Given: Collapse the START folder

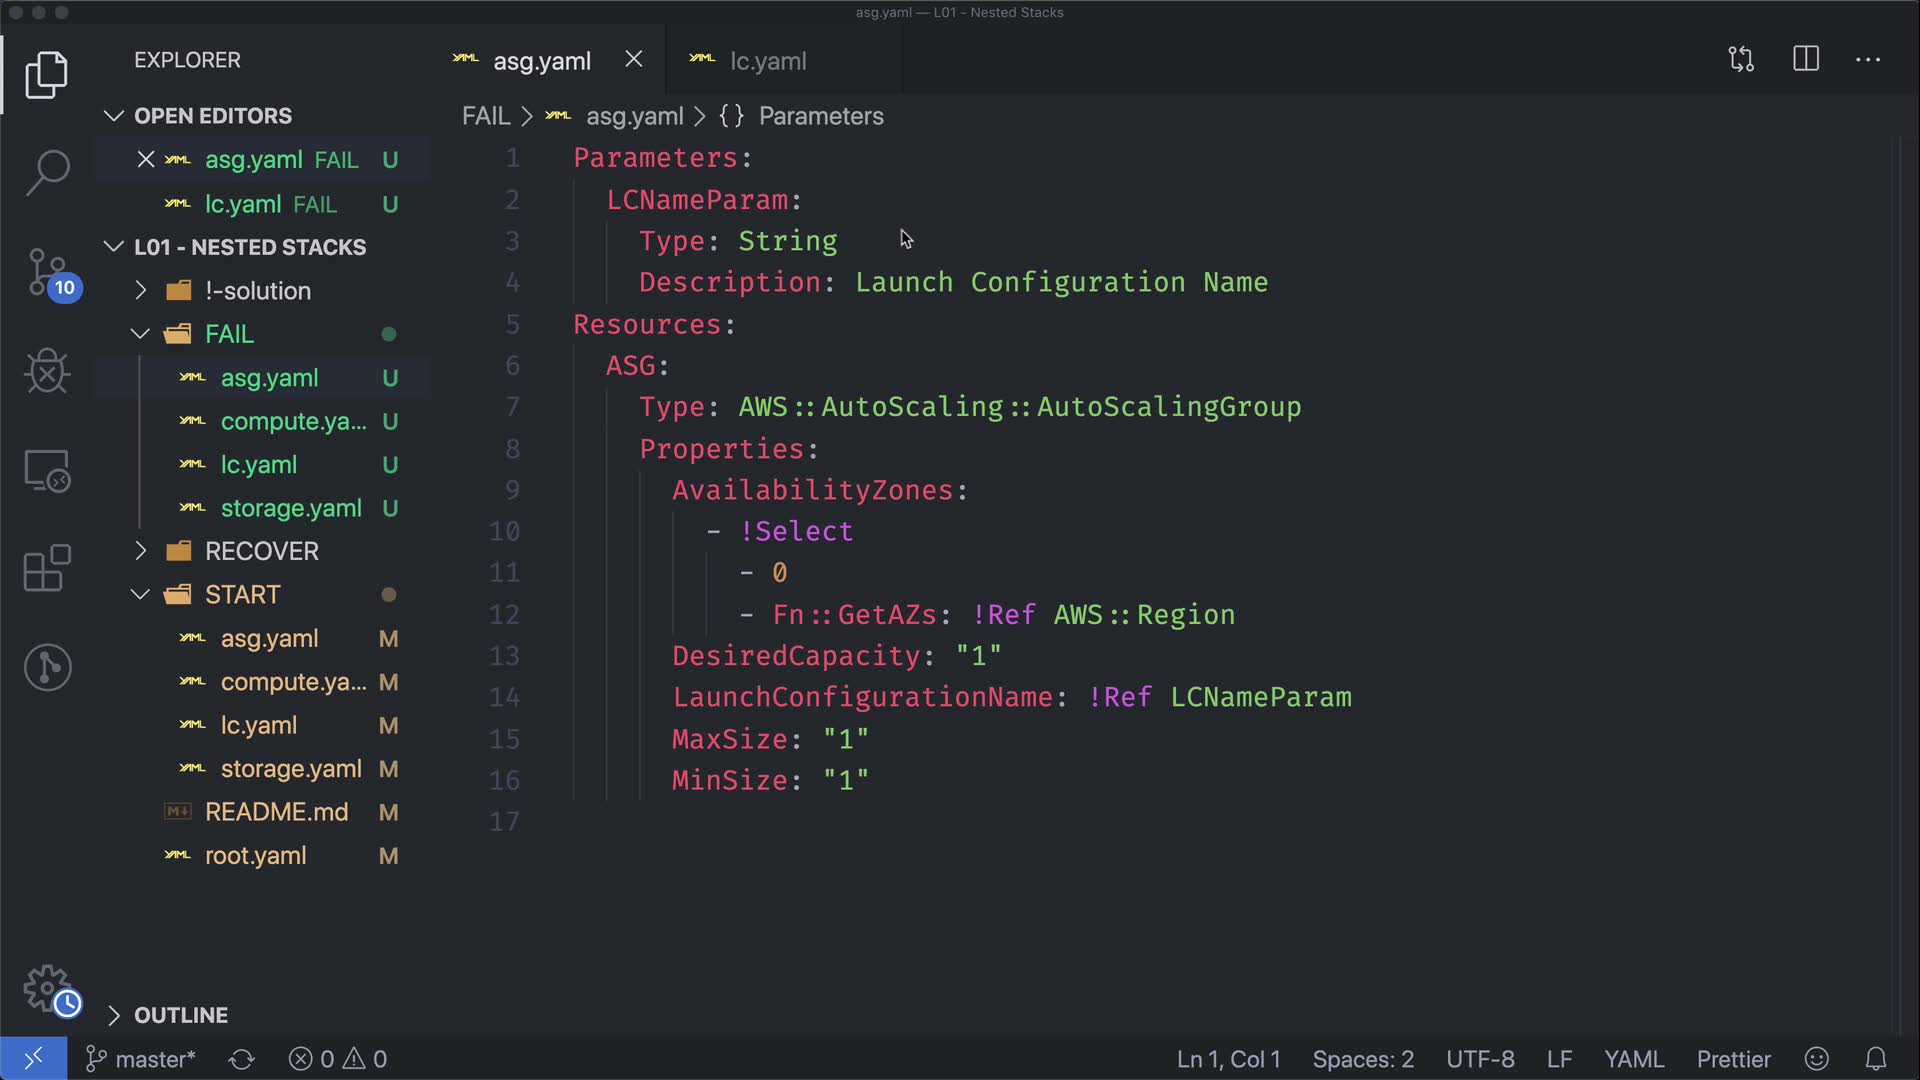Looking at the screenshot, I should (141, 595).
